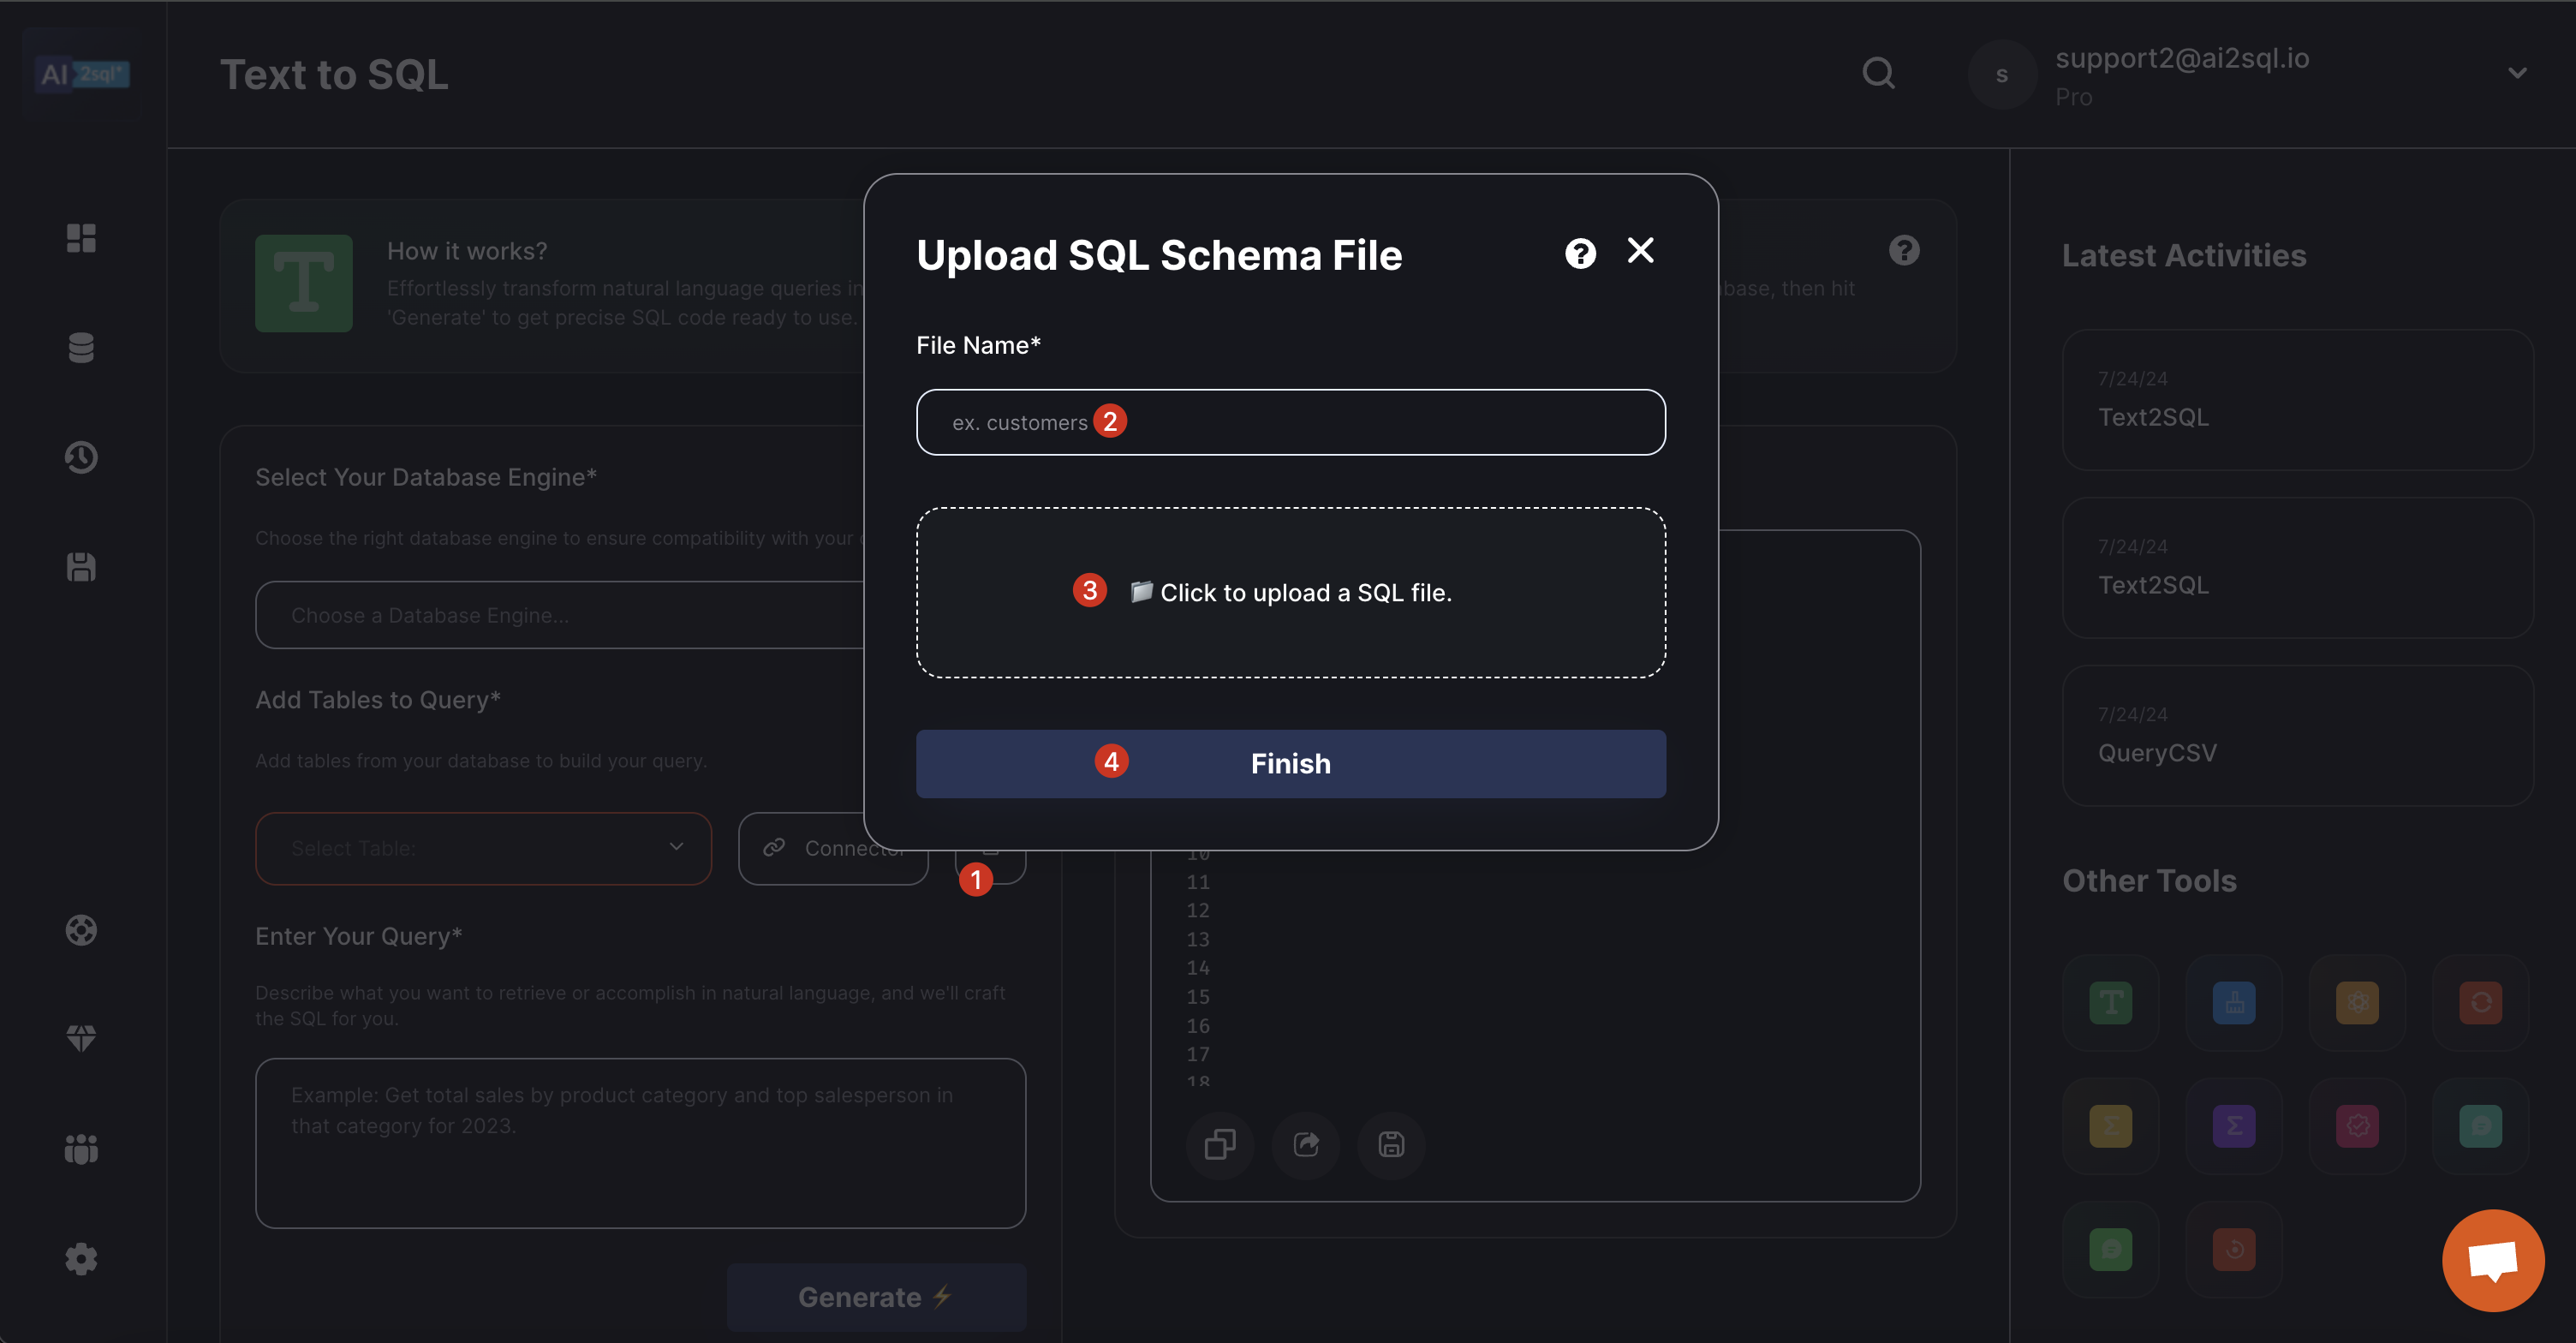
Task: Click the SQL file upload dropzone
Action: coord(1290,592)
